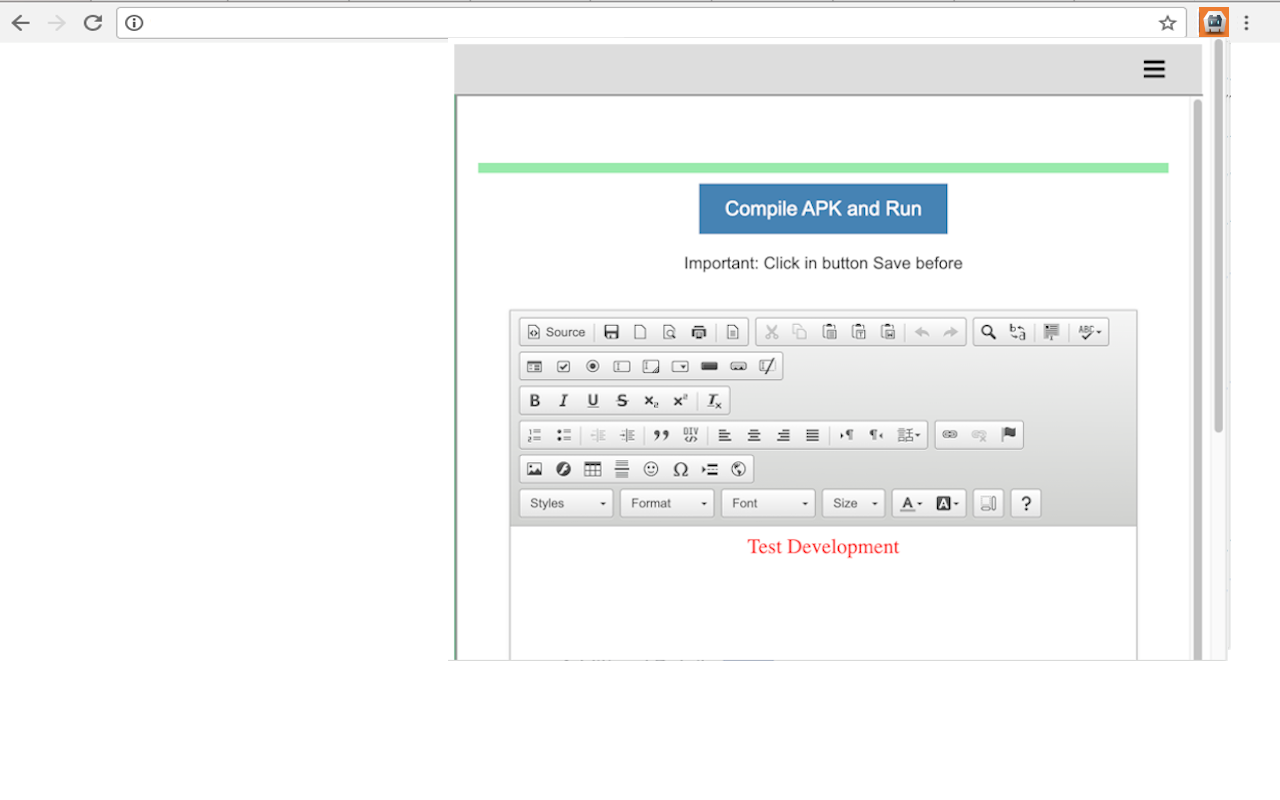
Task: Click the Compile APK and Run button
Action: pos(823,209)
